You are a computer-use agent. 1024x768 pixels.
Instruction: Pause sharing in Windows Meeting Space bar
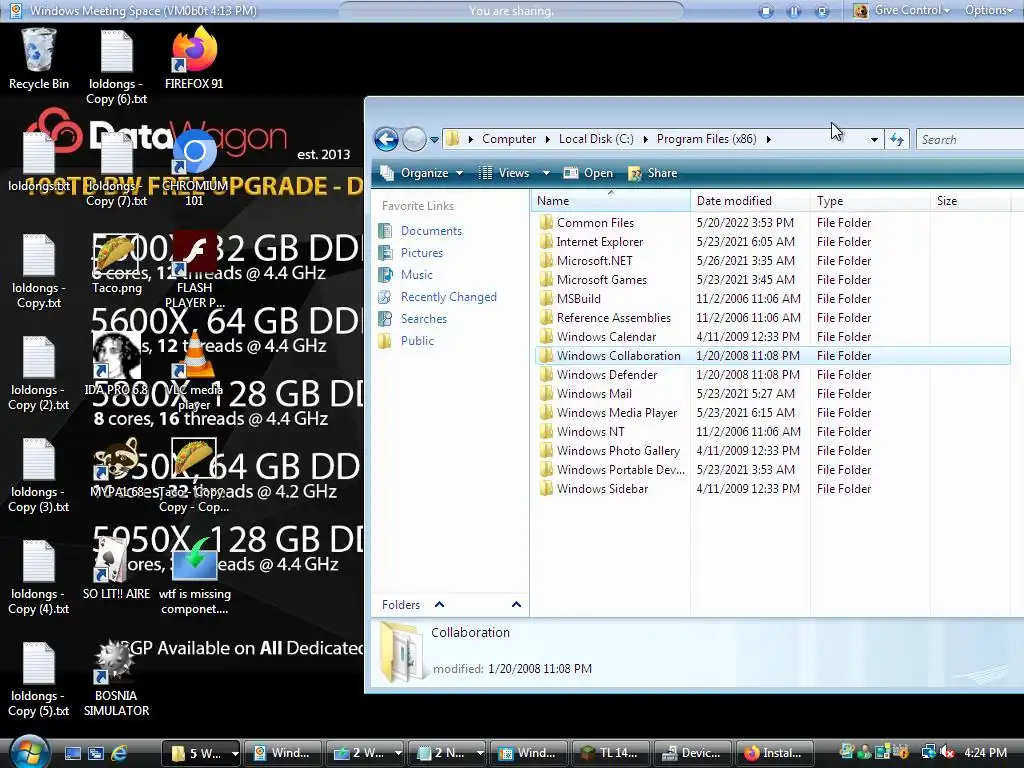click(x=793, y=11)
